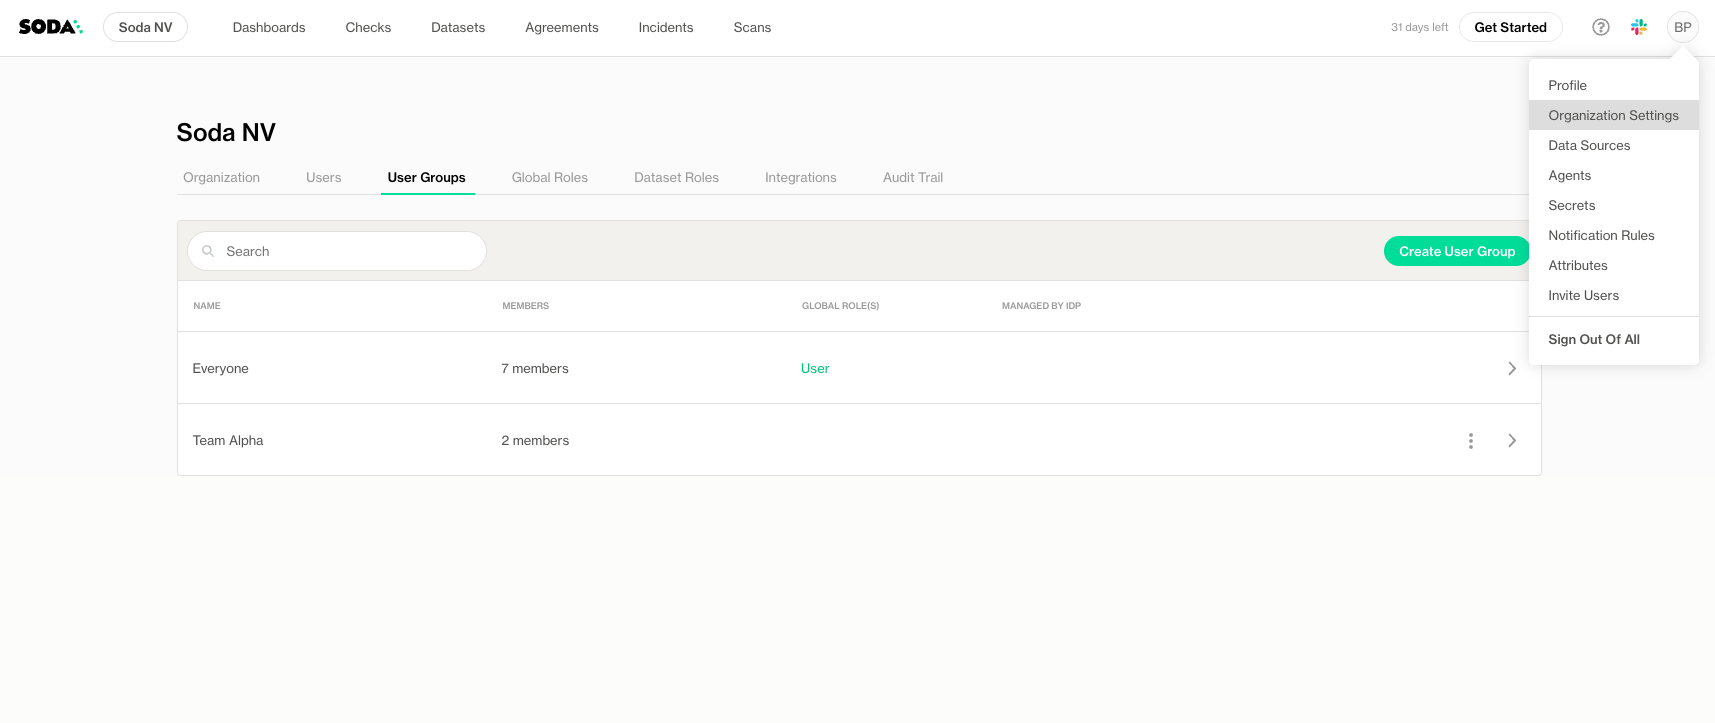1715x723 pixels.
Task: Click the search magnifier icon
Action: point(208,251)
